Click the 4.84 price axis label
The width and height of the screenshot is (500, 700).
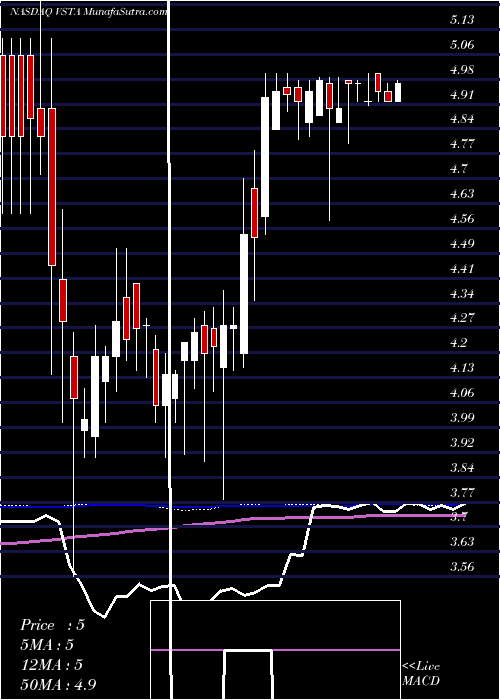[x=460, y=120]
